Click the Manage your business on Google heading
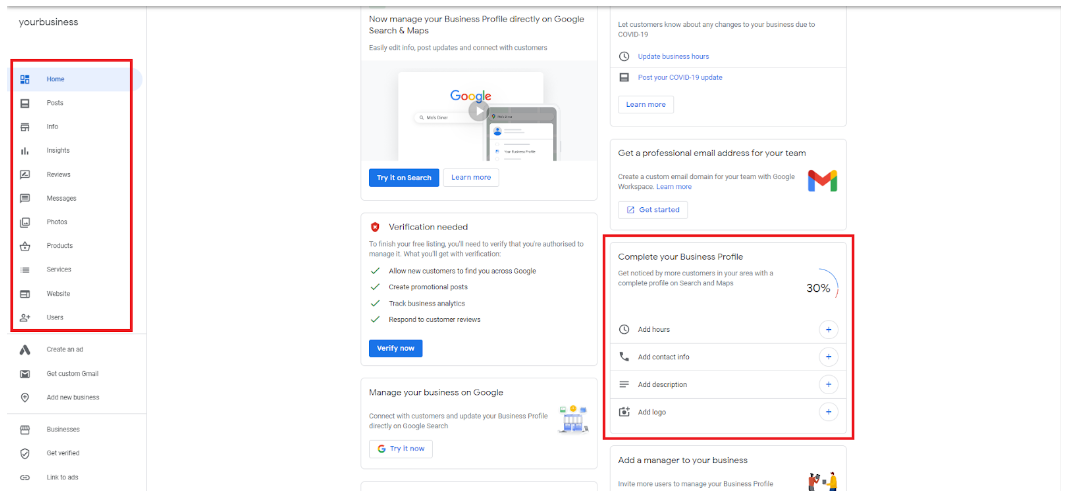 [x=436, y=393]
